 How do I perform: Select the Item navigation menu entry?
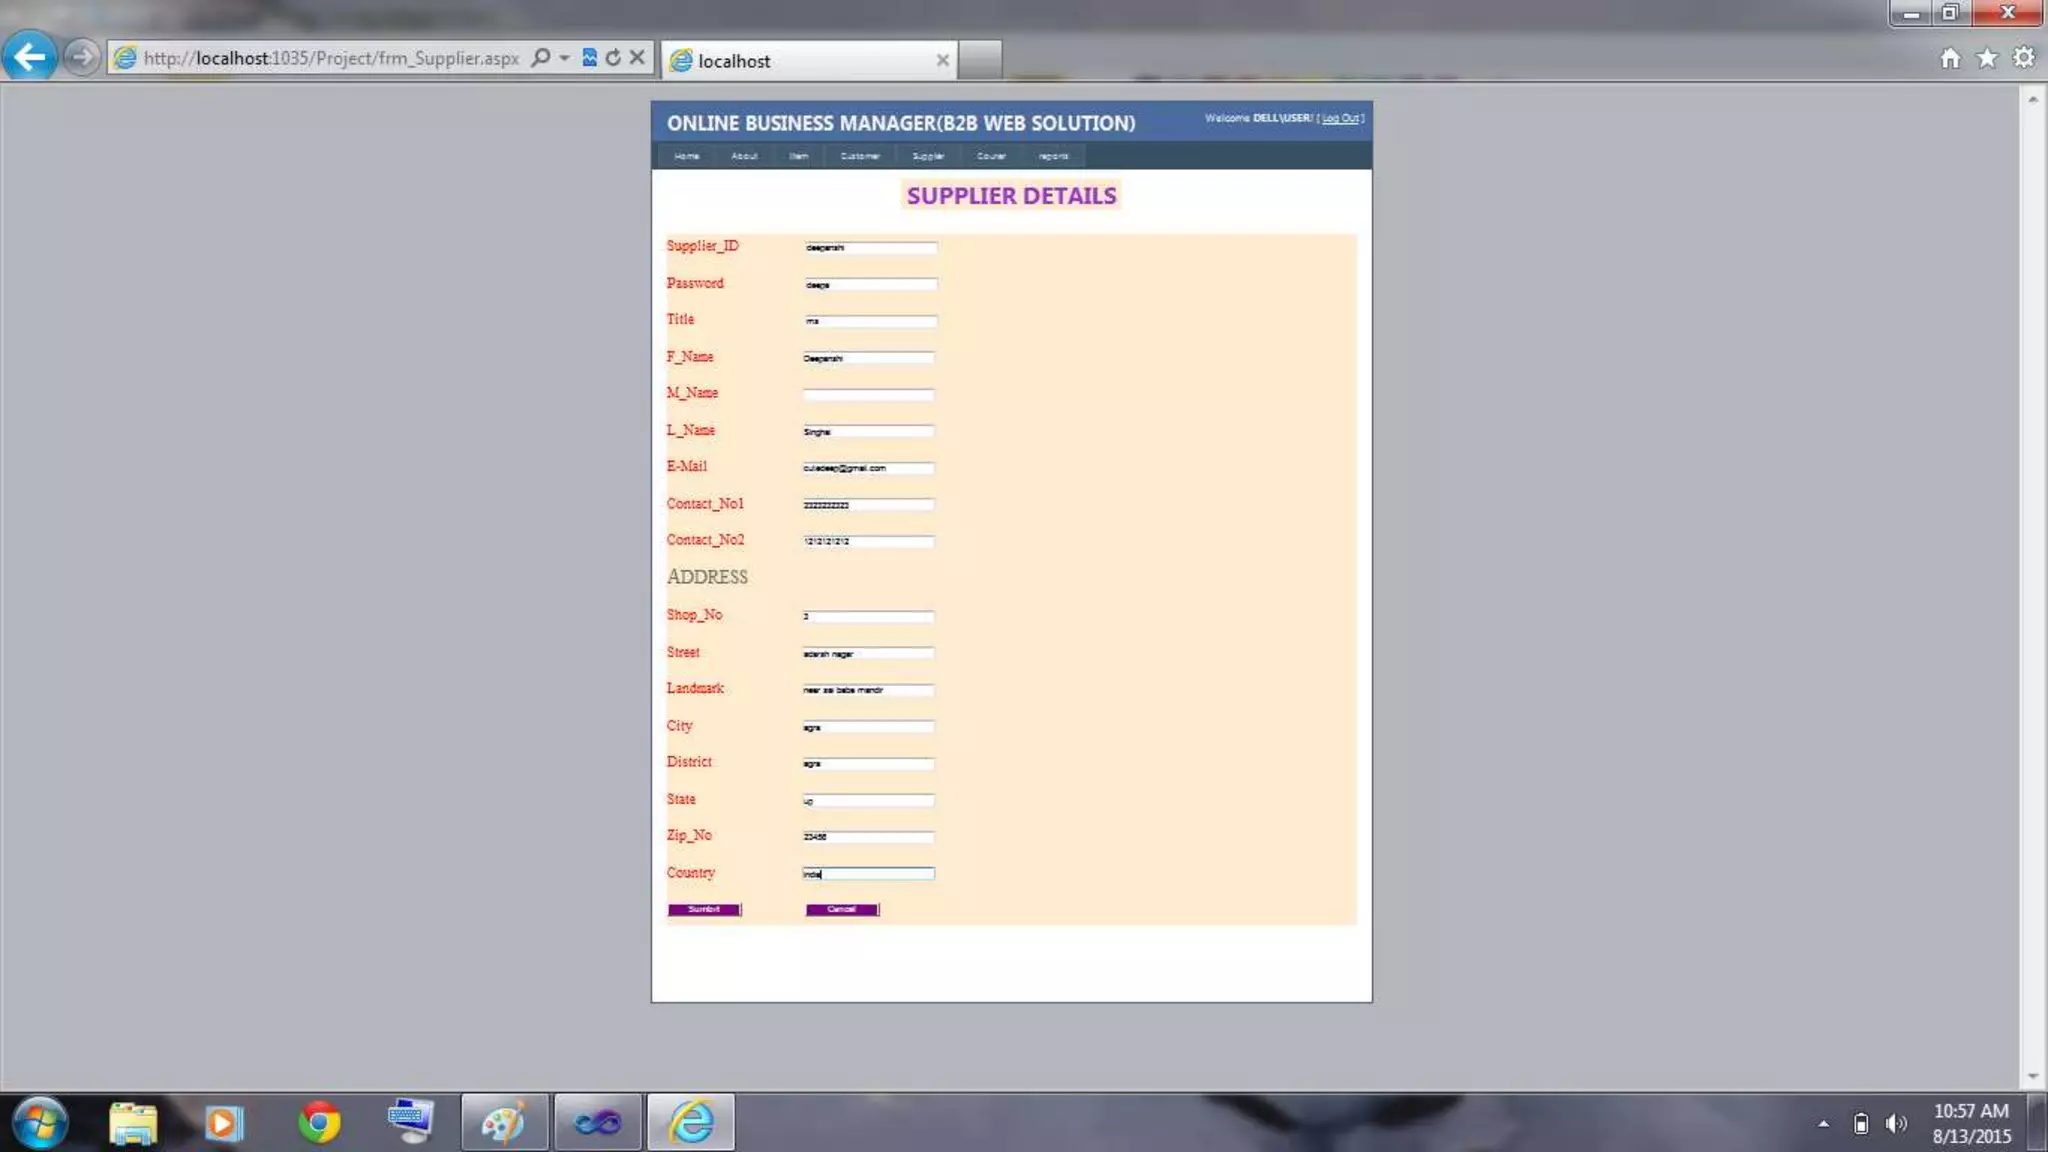coord(798,156)
